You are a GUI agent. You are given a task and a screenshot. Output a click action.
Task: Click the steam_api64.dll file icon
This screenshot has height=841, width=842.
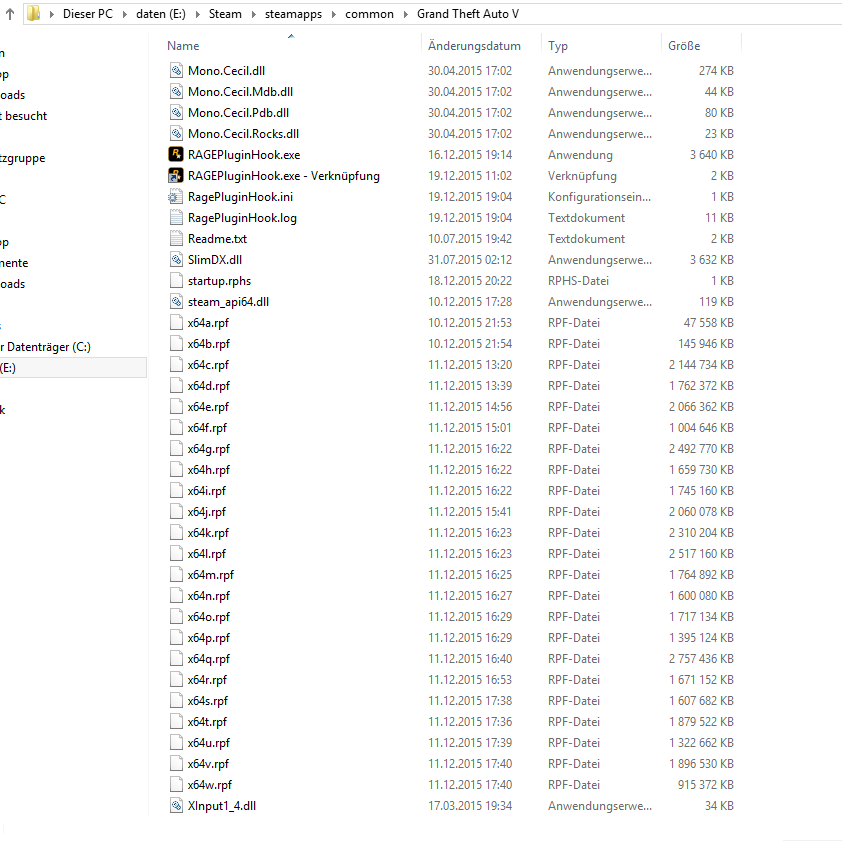click(176, 301)
